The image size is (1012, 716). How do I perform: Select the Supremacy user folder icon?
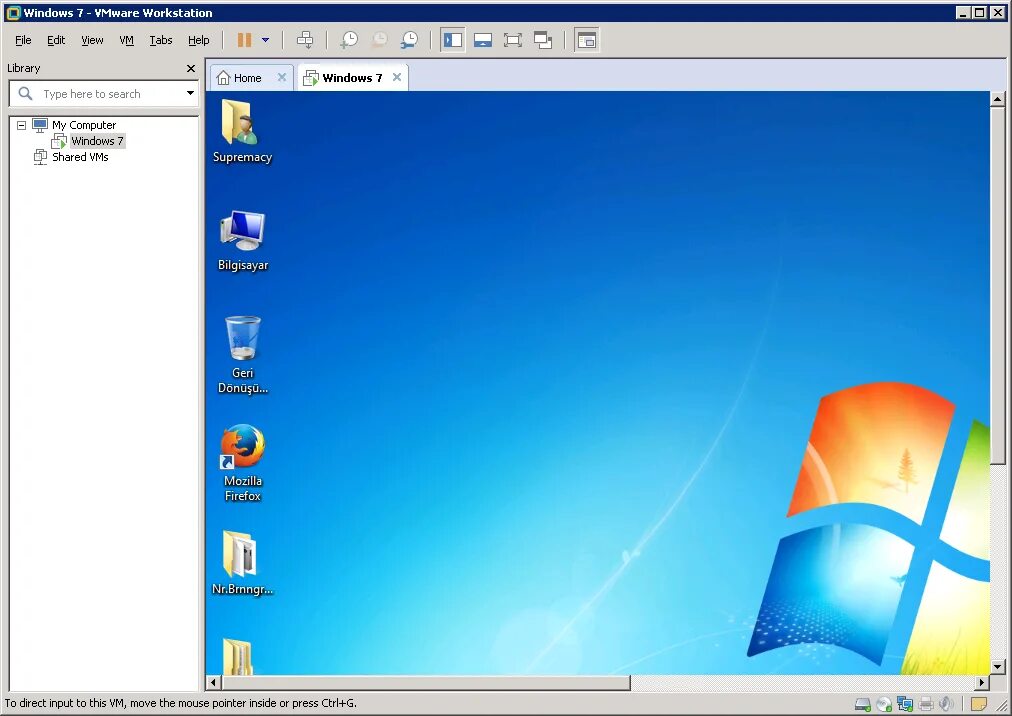pos(242,132)
